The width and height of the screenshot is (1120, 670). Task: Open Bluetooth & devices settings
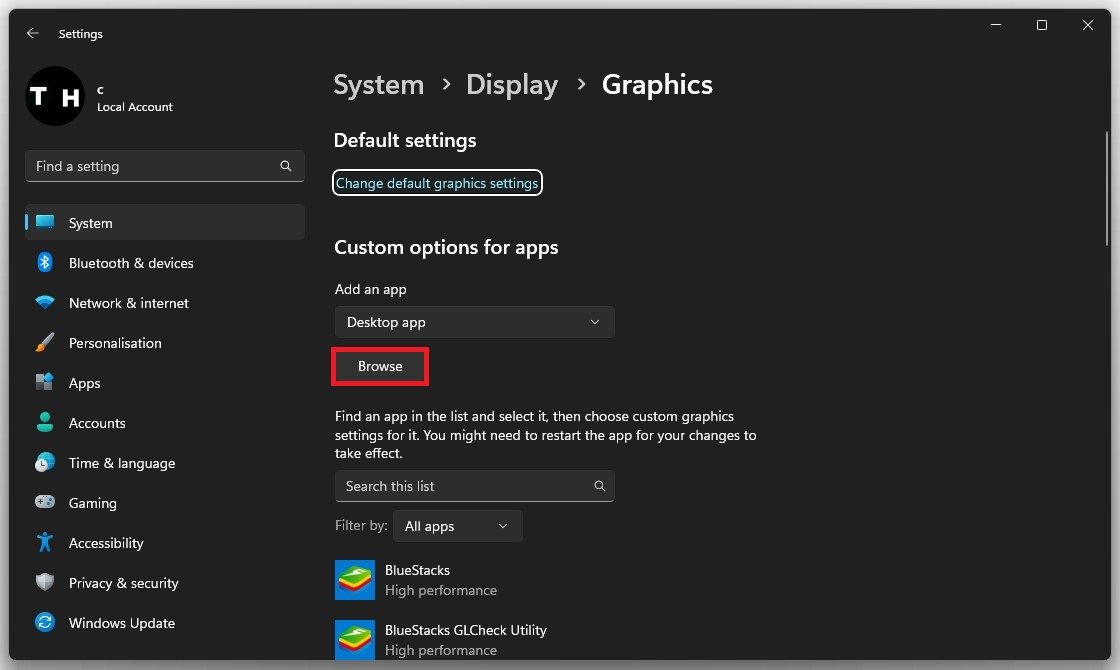(x=130, y=263)
